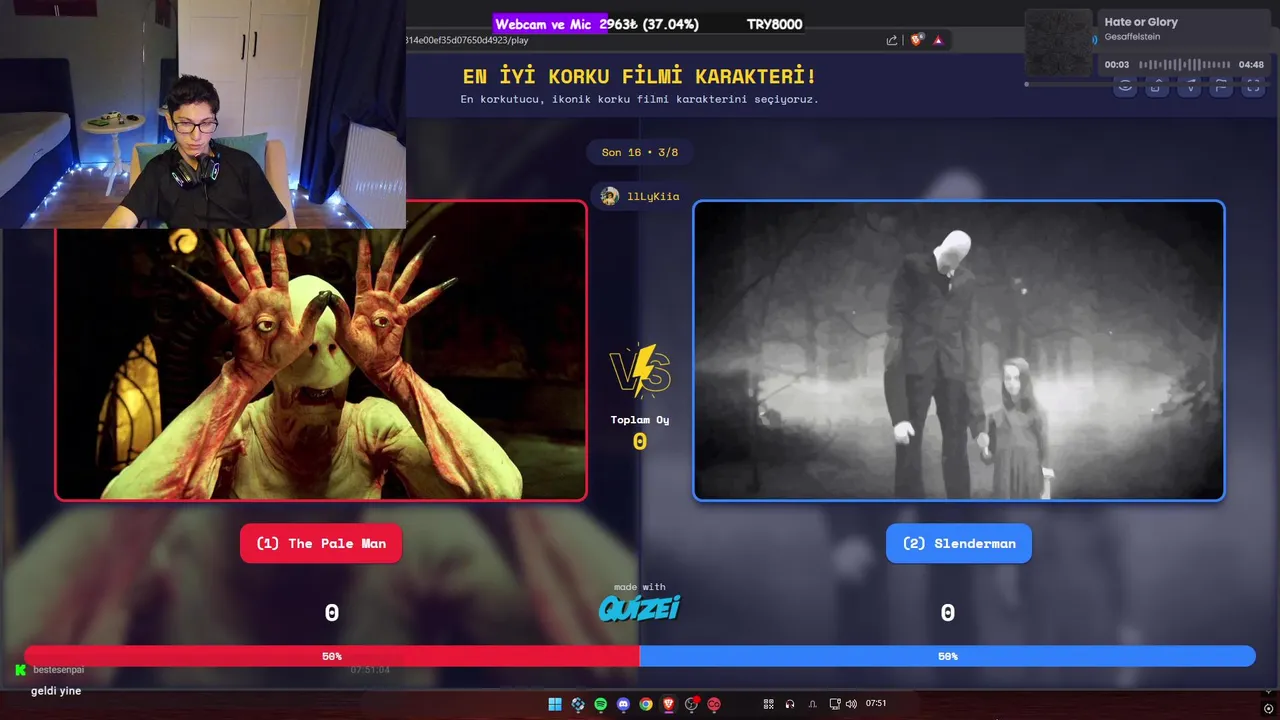
Task: Open the blue hexagon app in taskbar
Action: pos(578,704)
